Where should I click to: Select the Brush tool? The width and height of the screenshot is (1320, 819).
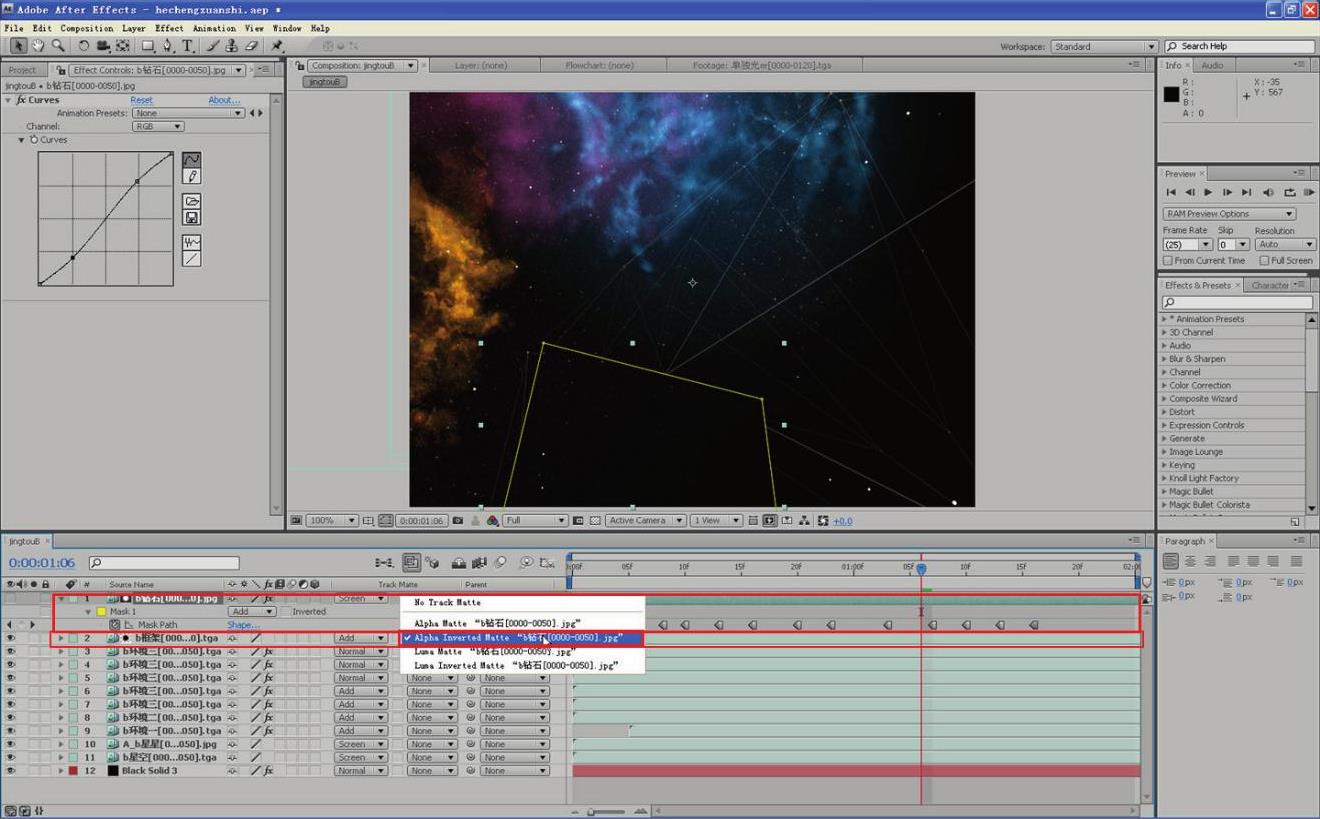(214, 46)
